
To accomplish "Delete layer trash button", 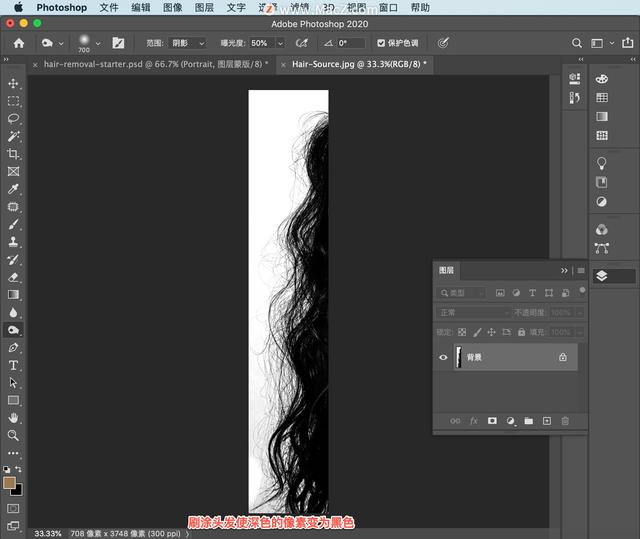I will [565, 421].
